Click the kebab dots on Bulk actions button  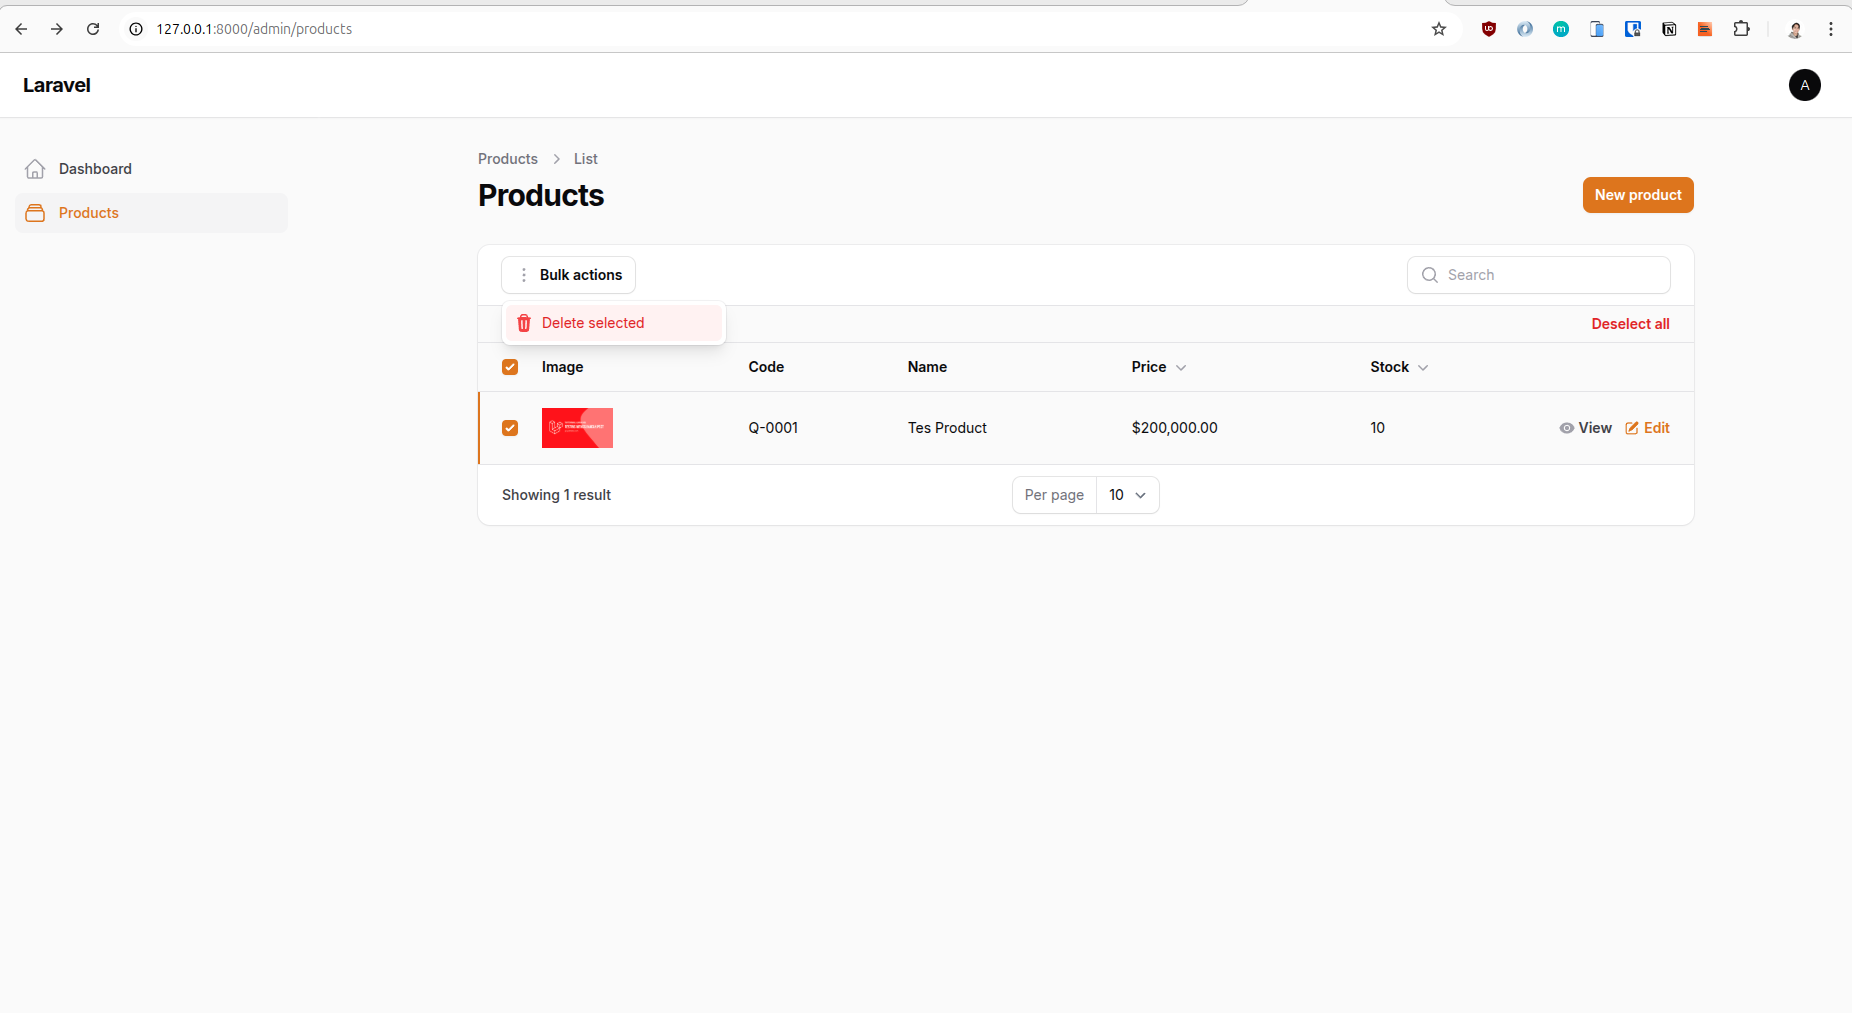pyautogui.click(x=522, y=275)
